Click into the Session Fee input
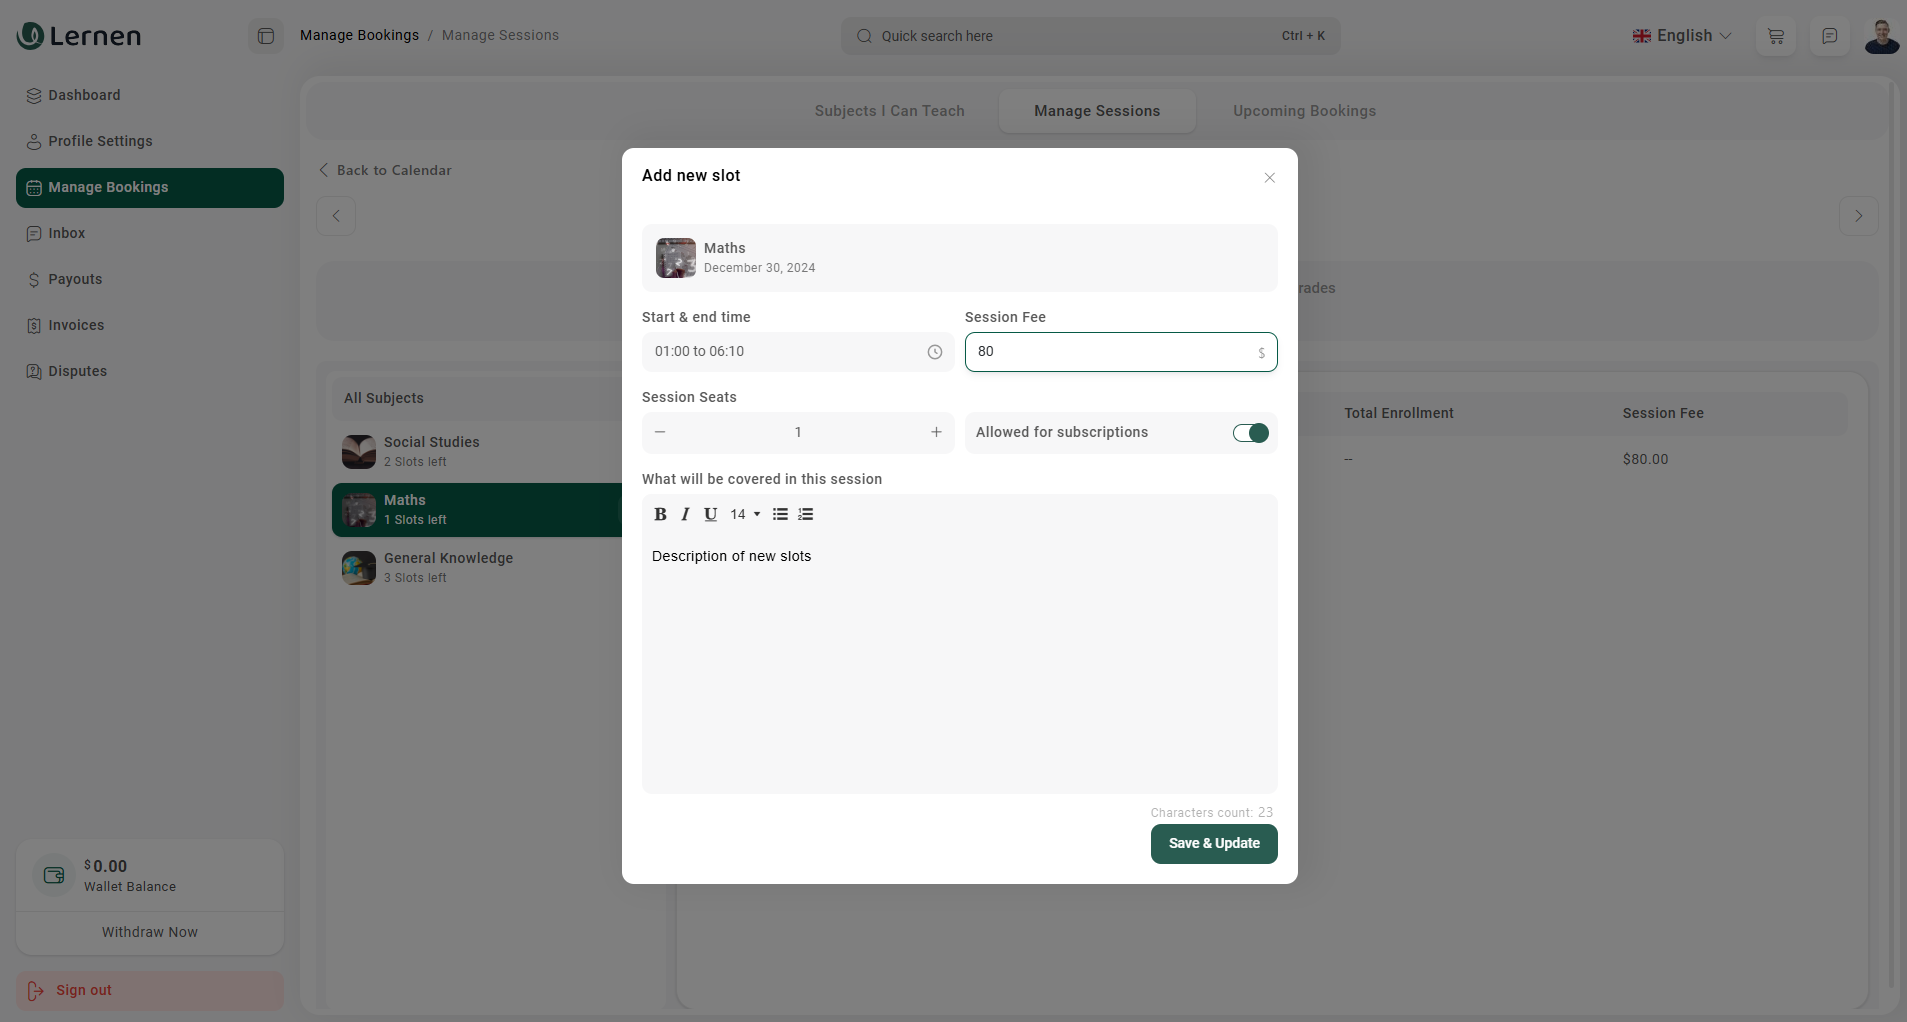 (1110, 352)
